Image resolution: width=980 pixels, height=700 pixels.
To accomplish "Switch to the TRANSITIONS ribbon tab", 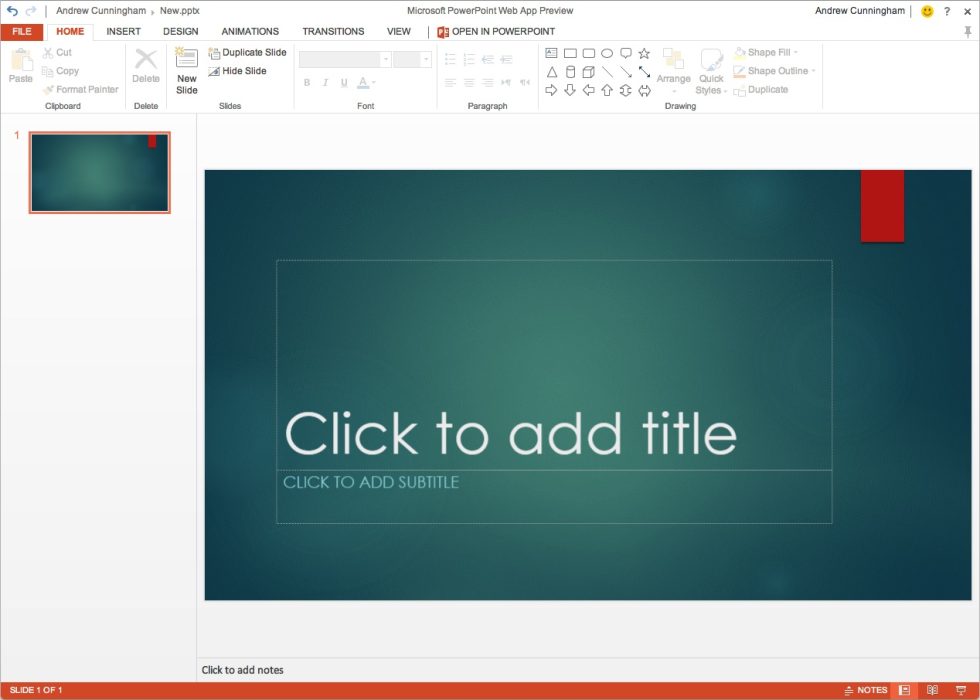I will 333,31.
